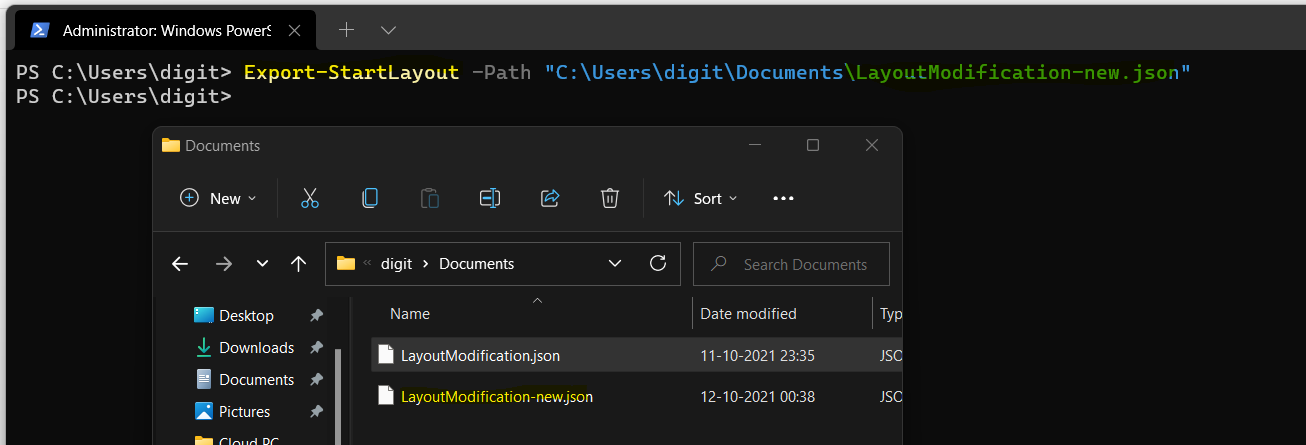Screen dimensions: 1306x445
Task: Click the Copy icon in Explorer toolbar
Action: click(370, 198)
